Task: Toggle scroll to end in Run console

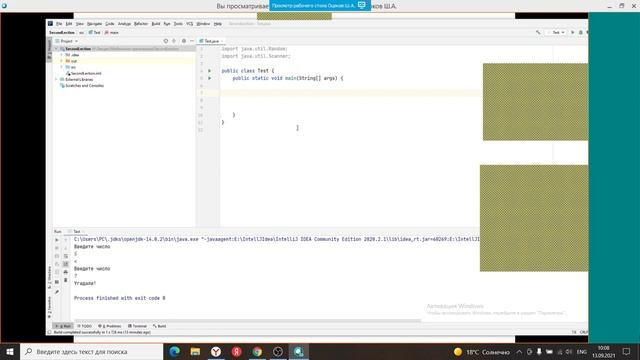Action: click(66, 264)
